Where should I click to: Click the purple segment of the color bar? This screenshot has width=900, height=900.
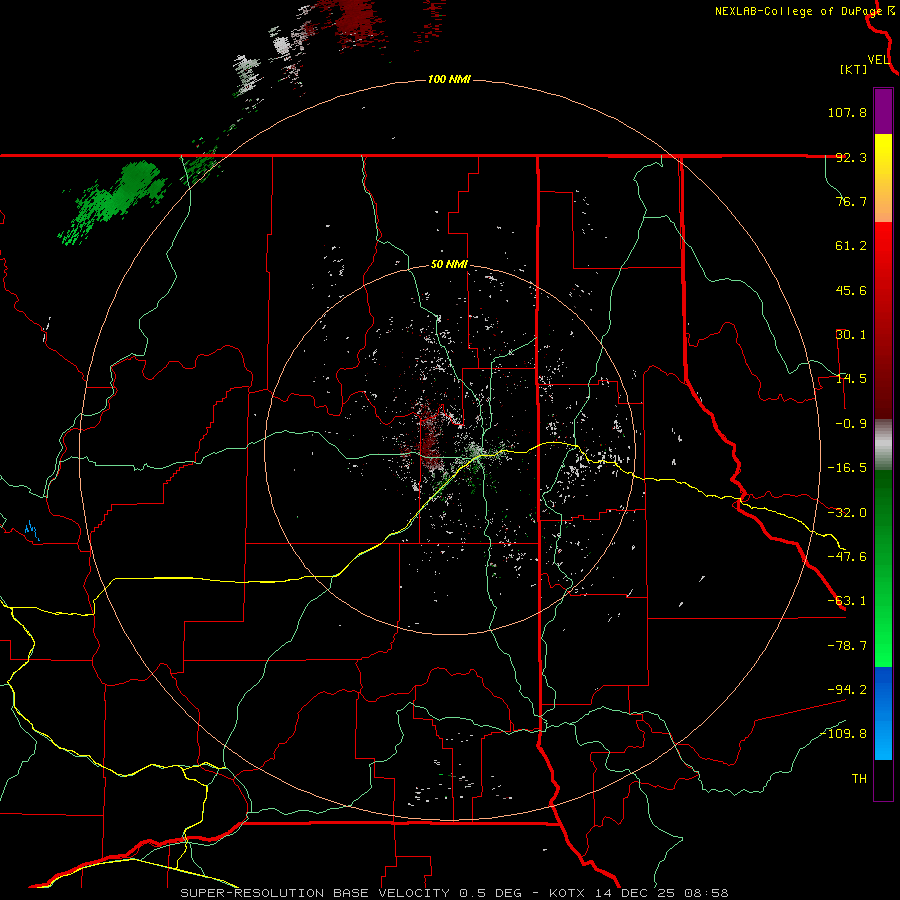click(x=883, y=112)
